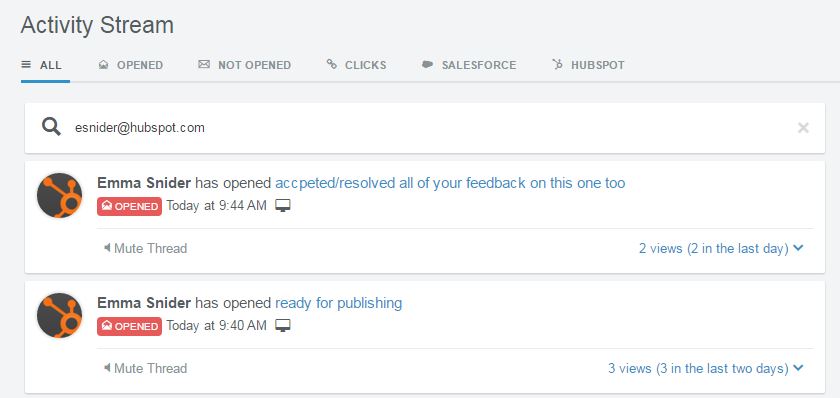
Task: Click the Activity Stream heading
Action: (x=97, y=25)
